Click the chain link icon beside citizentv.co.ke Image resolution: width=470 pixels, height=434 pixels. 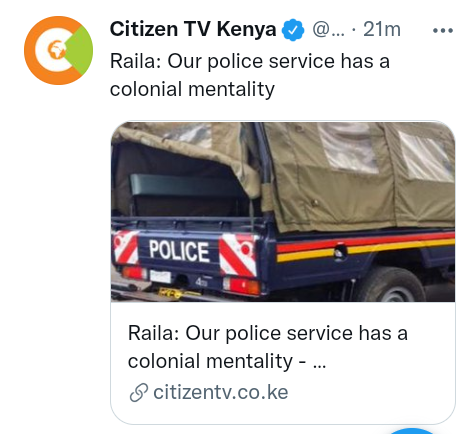[138, 392]
